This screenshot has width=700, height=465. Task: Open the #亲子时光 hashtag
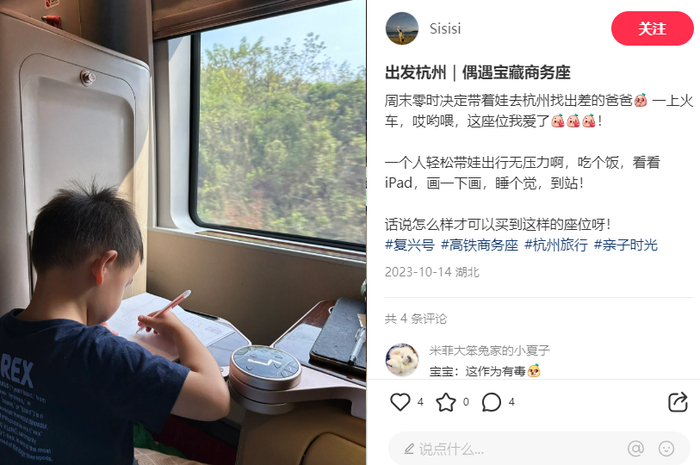tap(625, 245)
